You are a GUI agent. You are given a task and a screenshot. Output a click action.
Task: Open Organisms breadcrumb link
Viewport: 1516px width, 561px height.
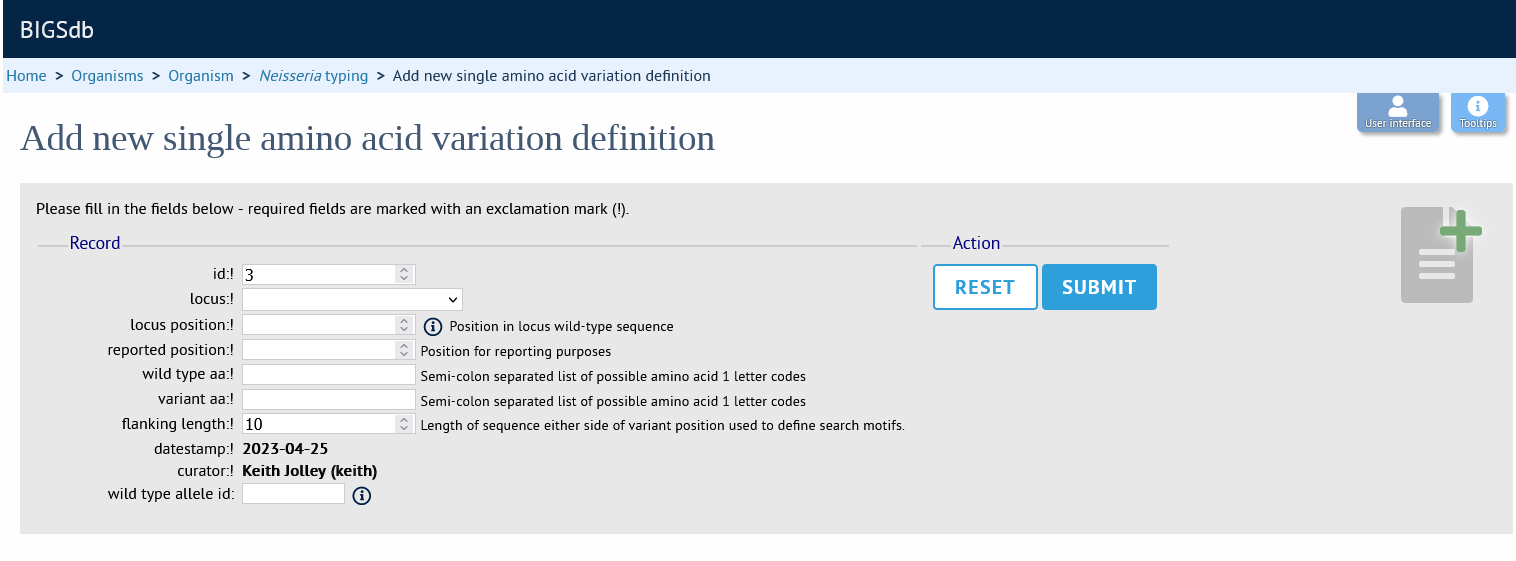click(107, 76)
